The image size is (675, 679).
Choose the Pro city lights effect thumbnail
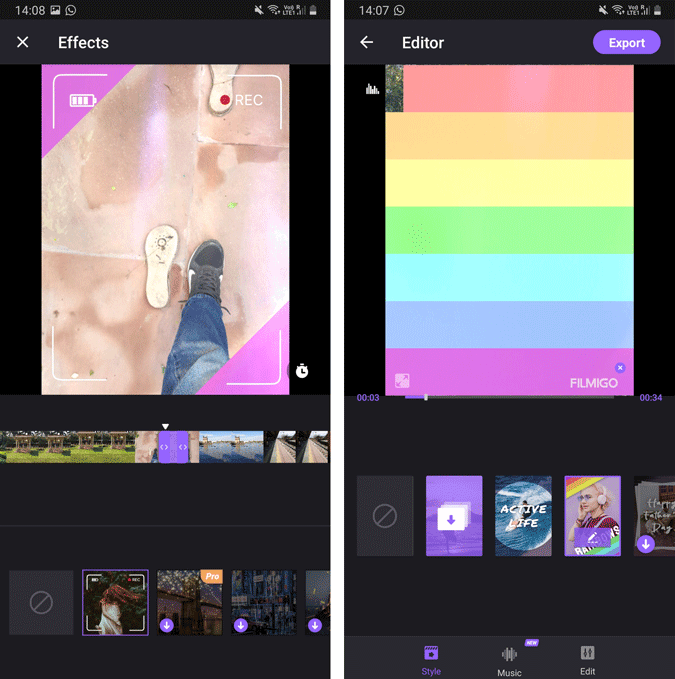190,602
